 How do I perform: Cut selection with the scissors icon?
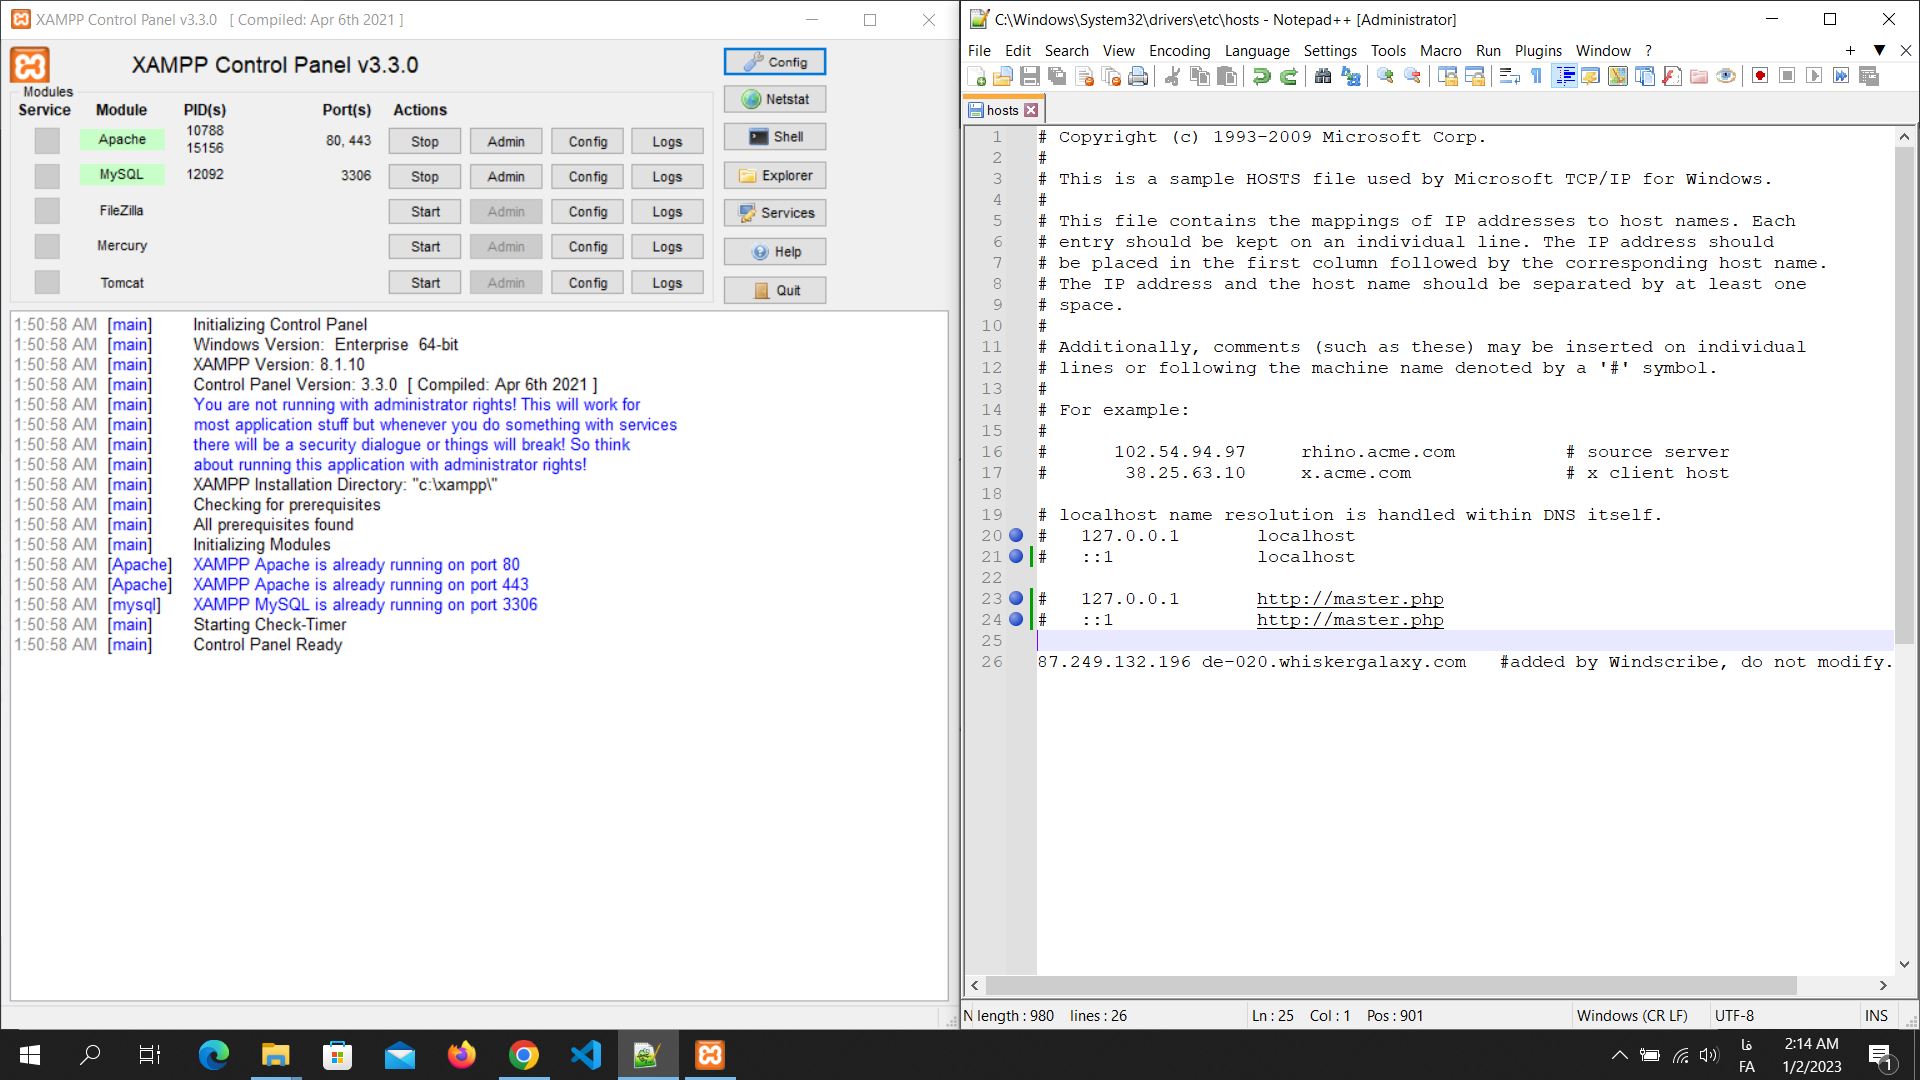click(1173, 77)
